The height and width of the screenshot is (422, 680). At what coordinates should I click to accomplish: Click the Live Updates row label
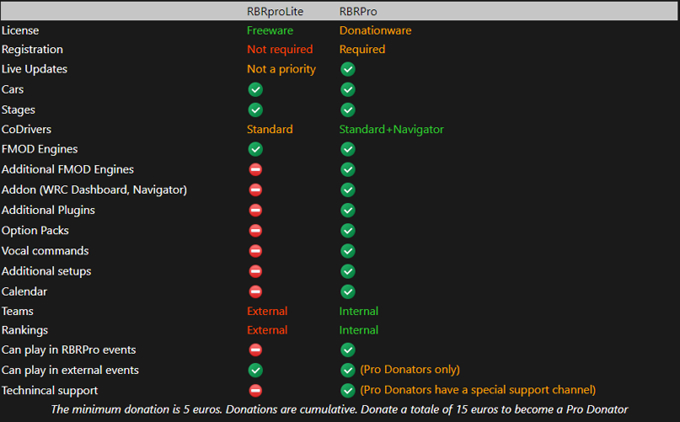pyautogui.click(x=34, y=69)
